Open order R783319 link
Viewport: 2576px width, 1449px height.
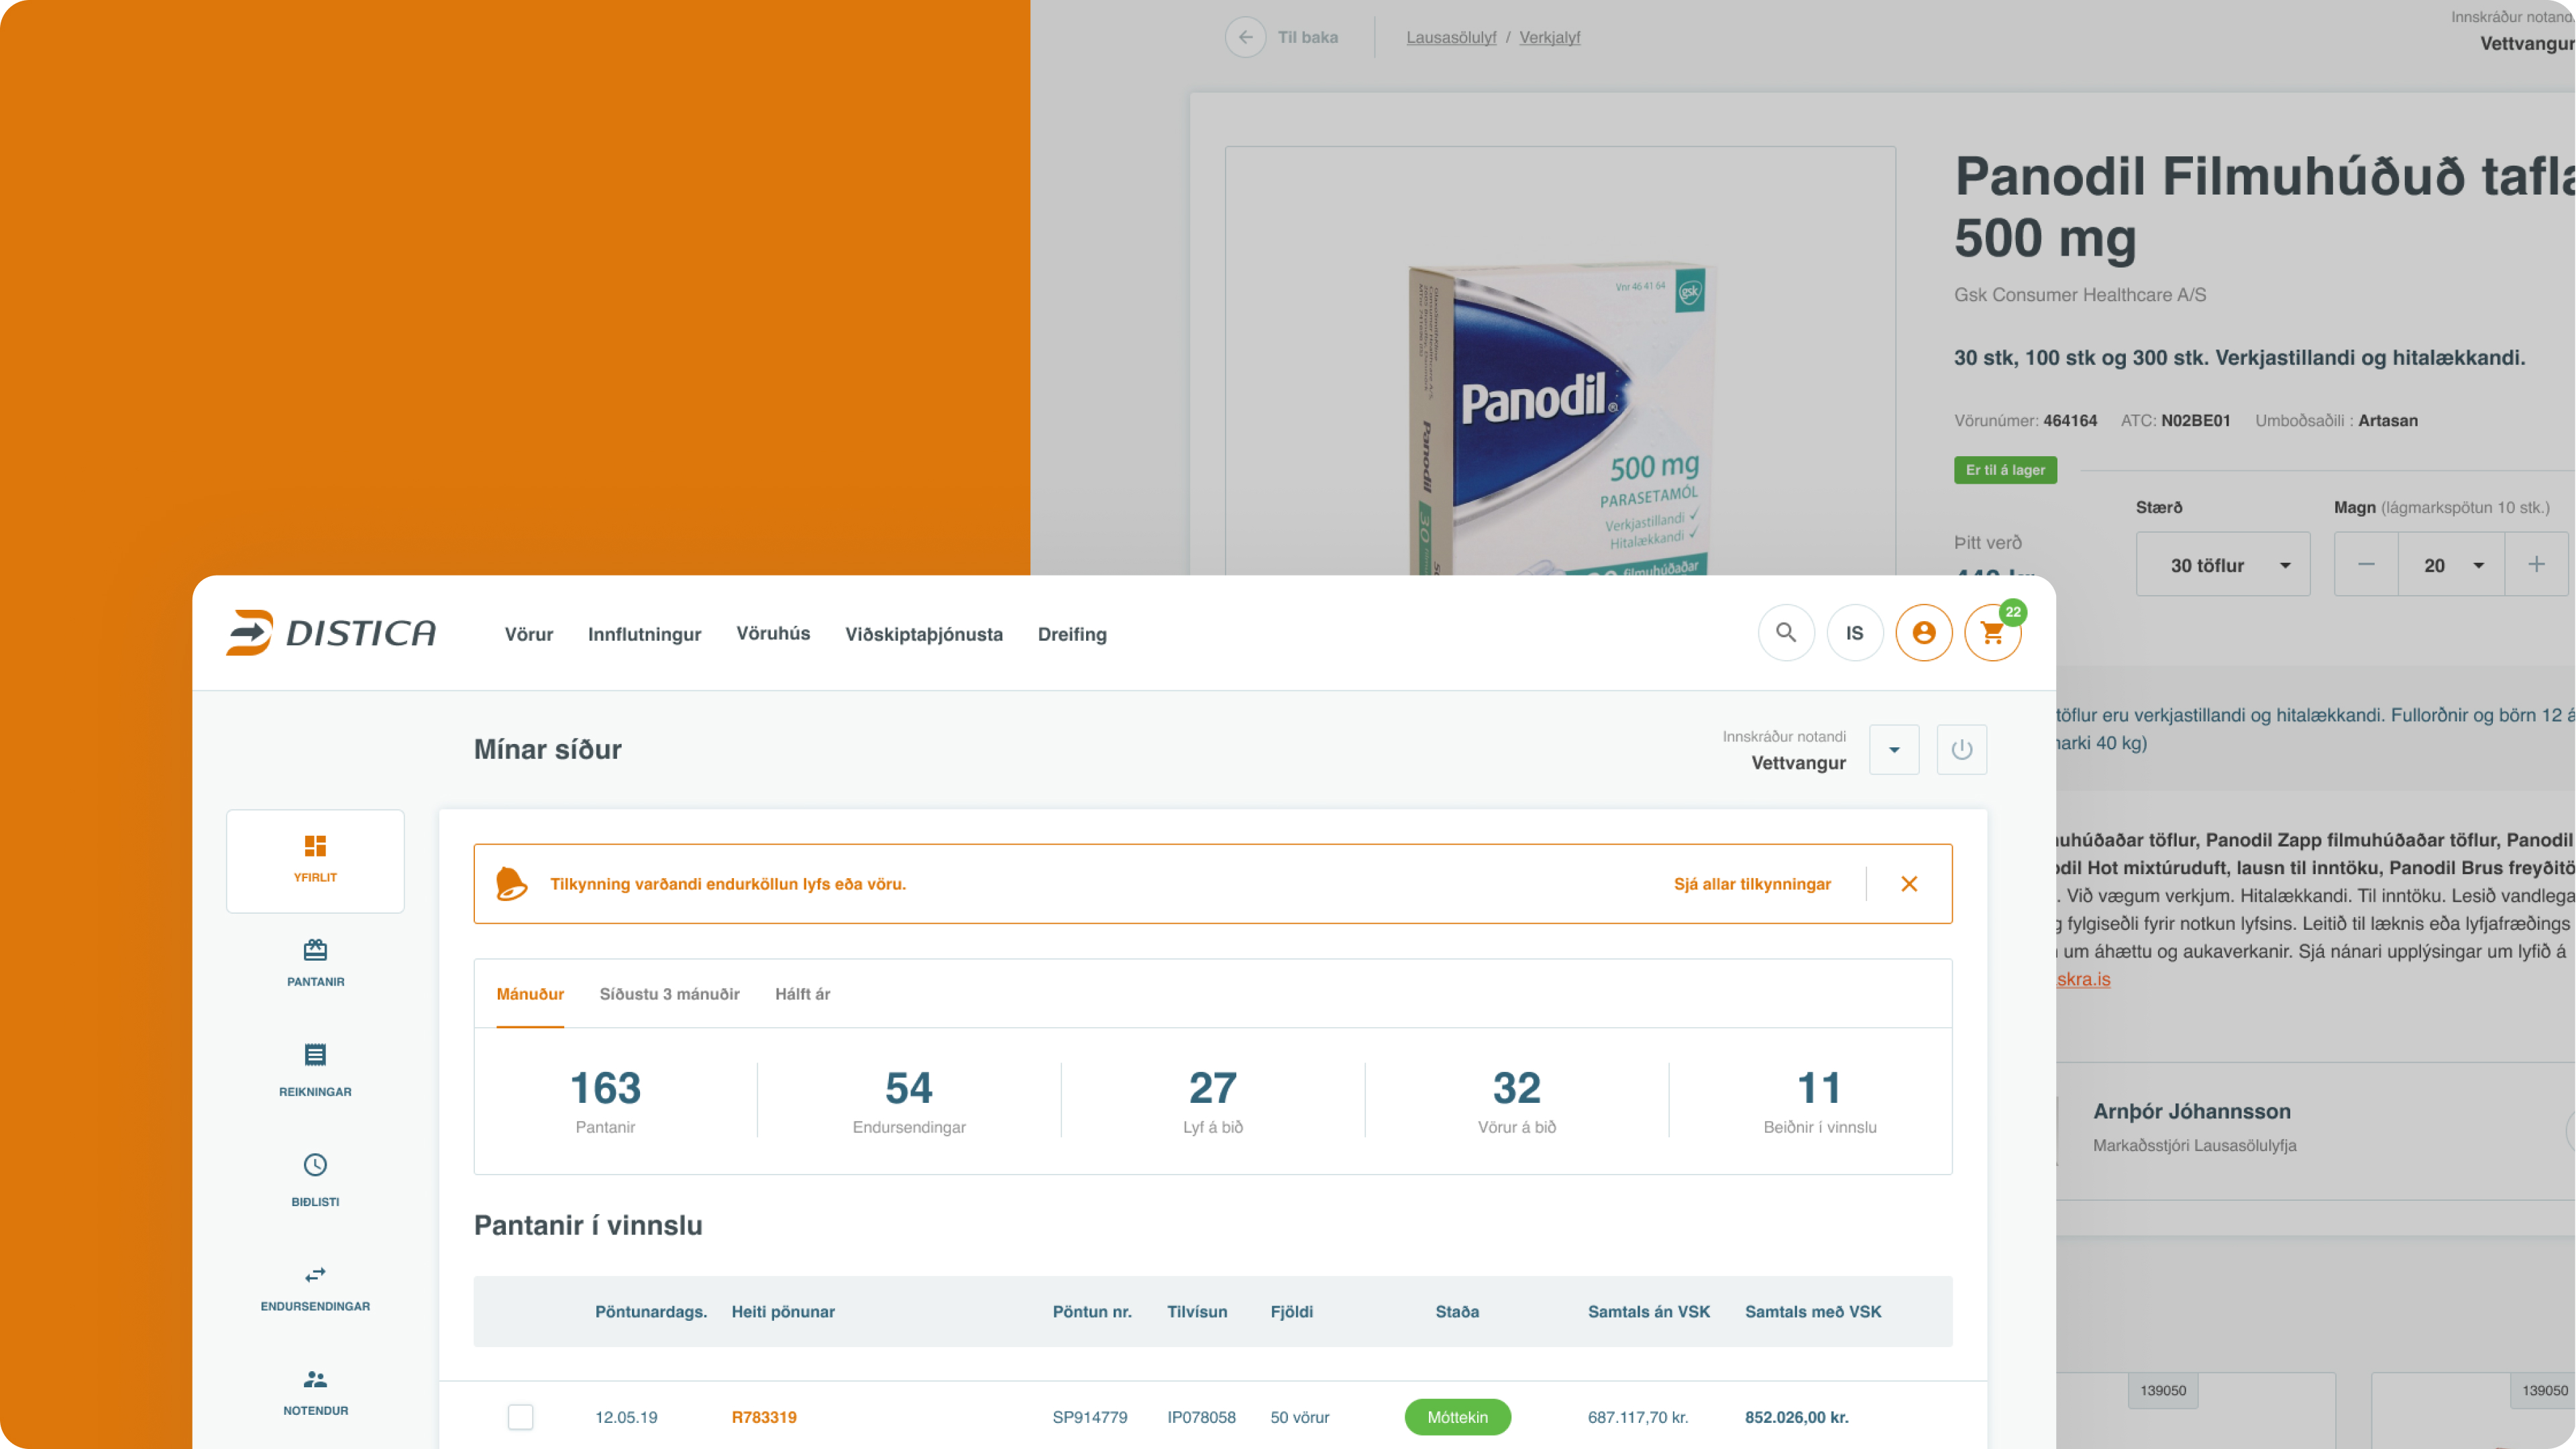[x=764, y=1417]
